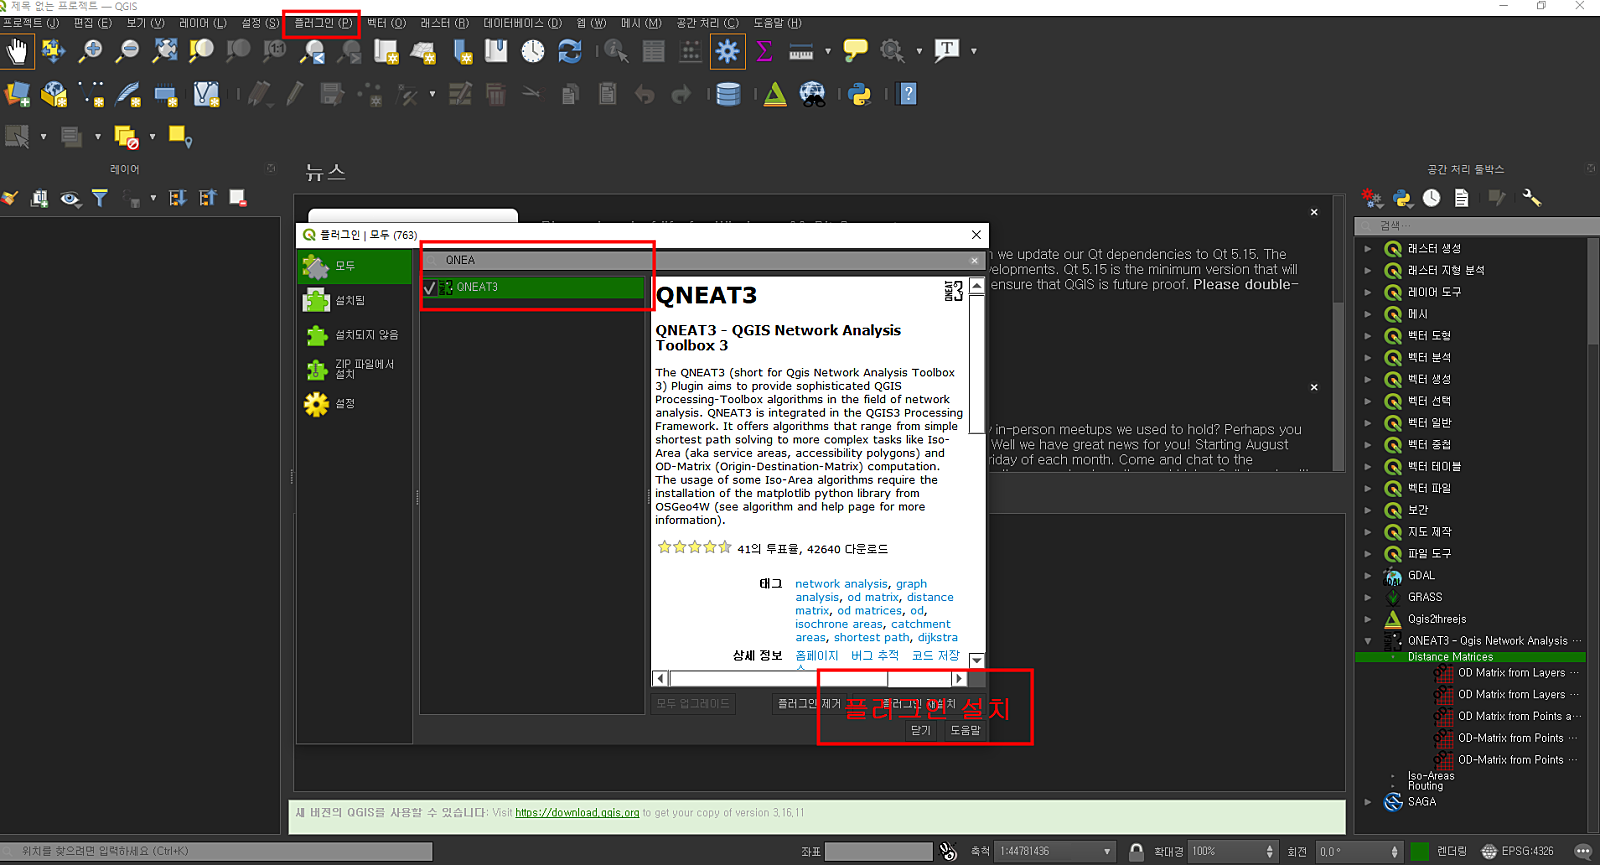Open the Installed plugins tab icon

pyautogui.click(x=317, y=300)
